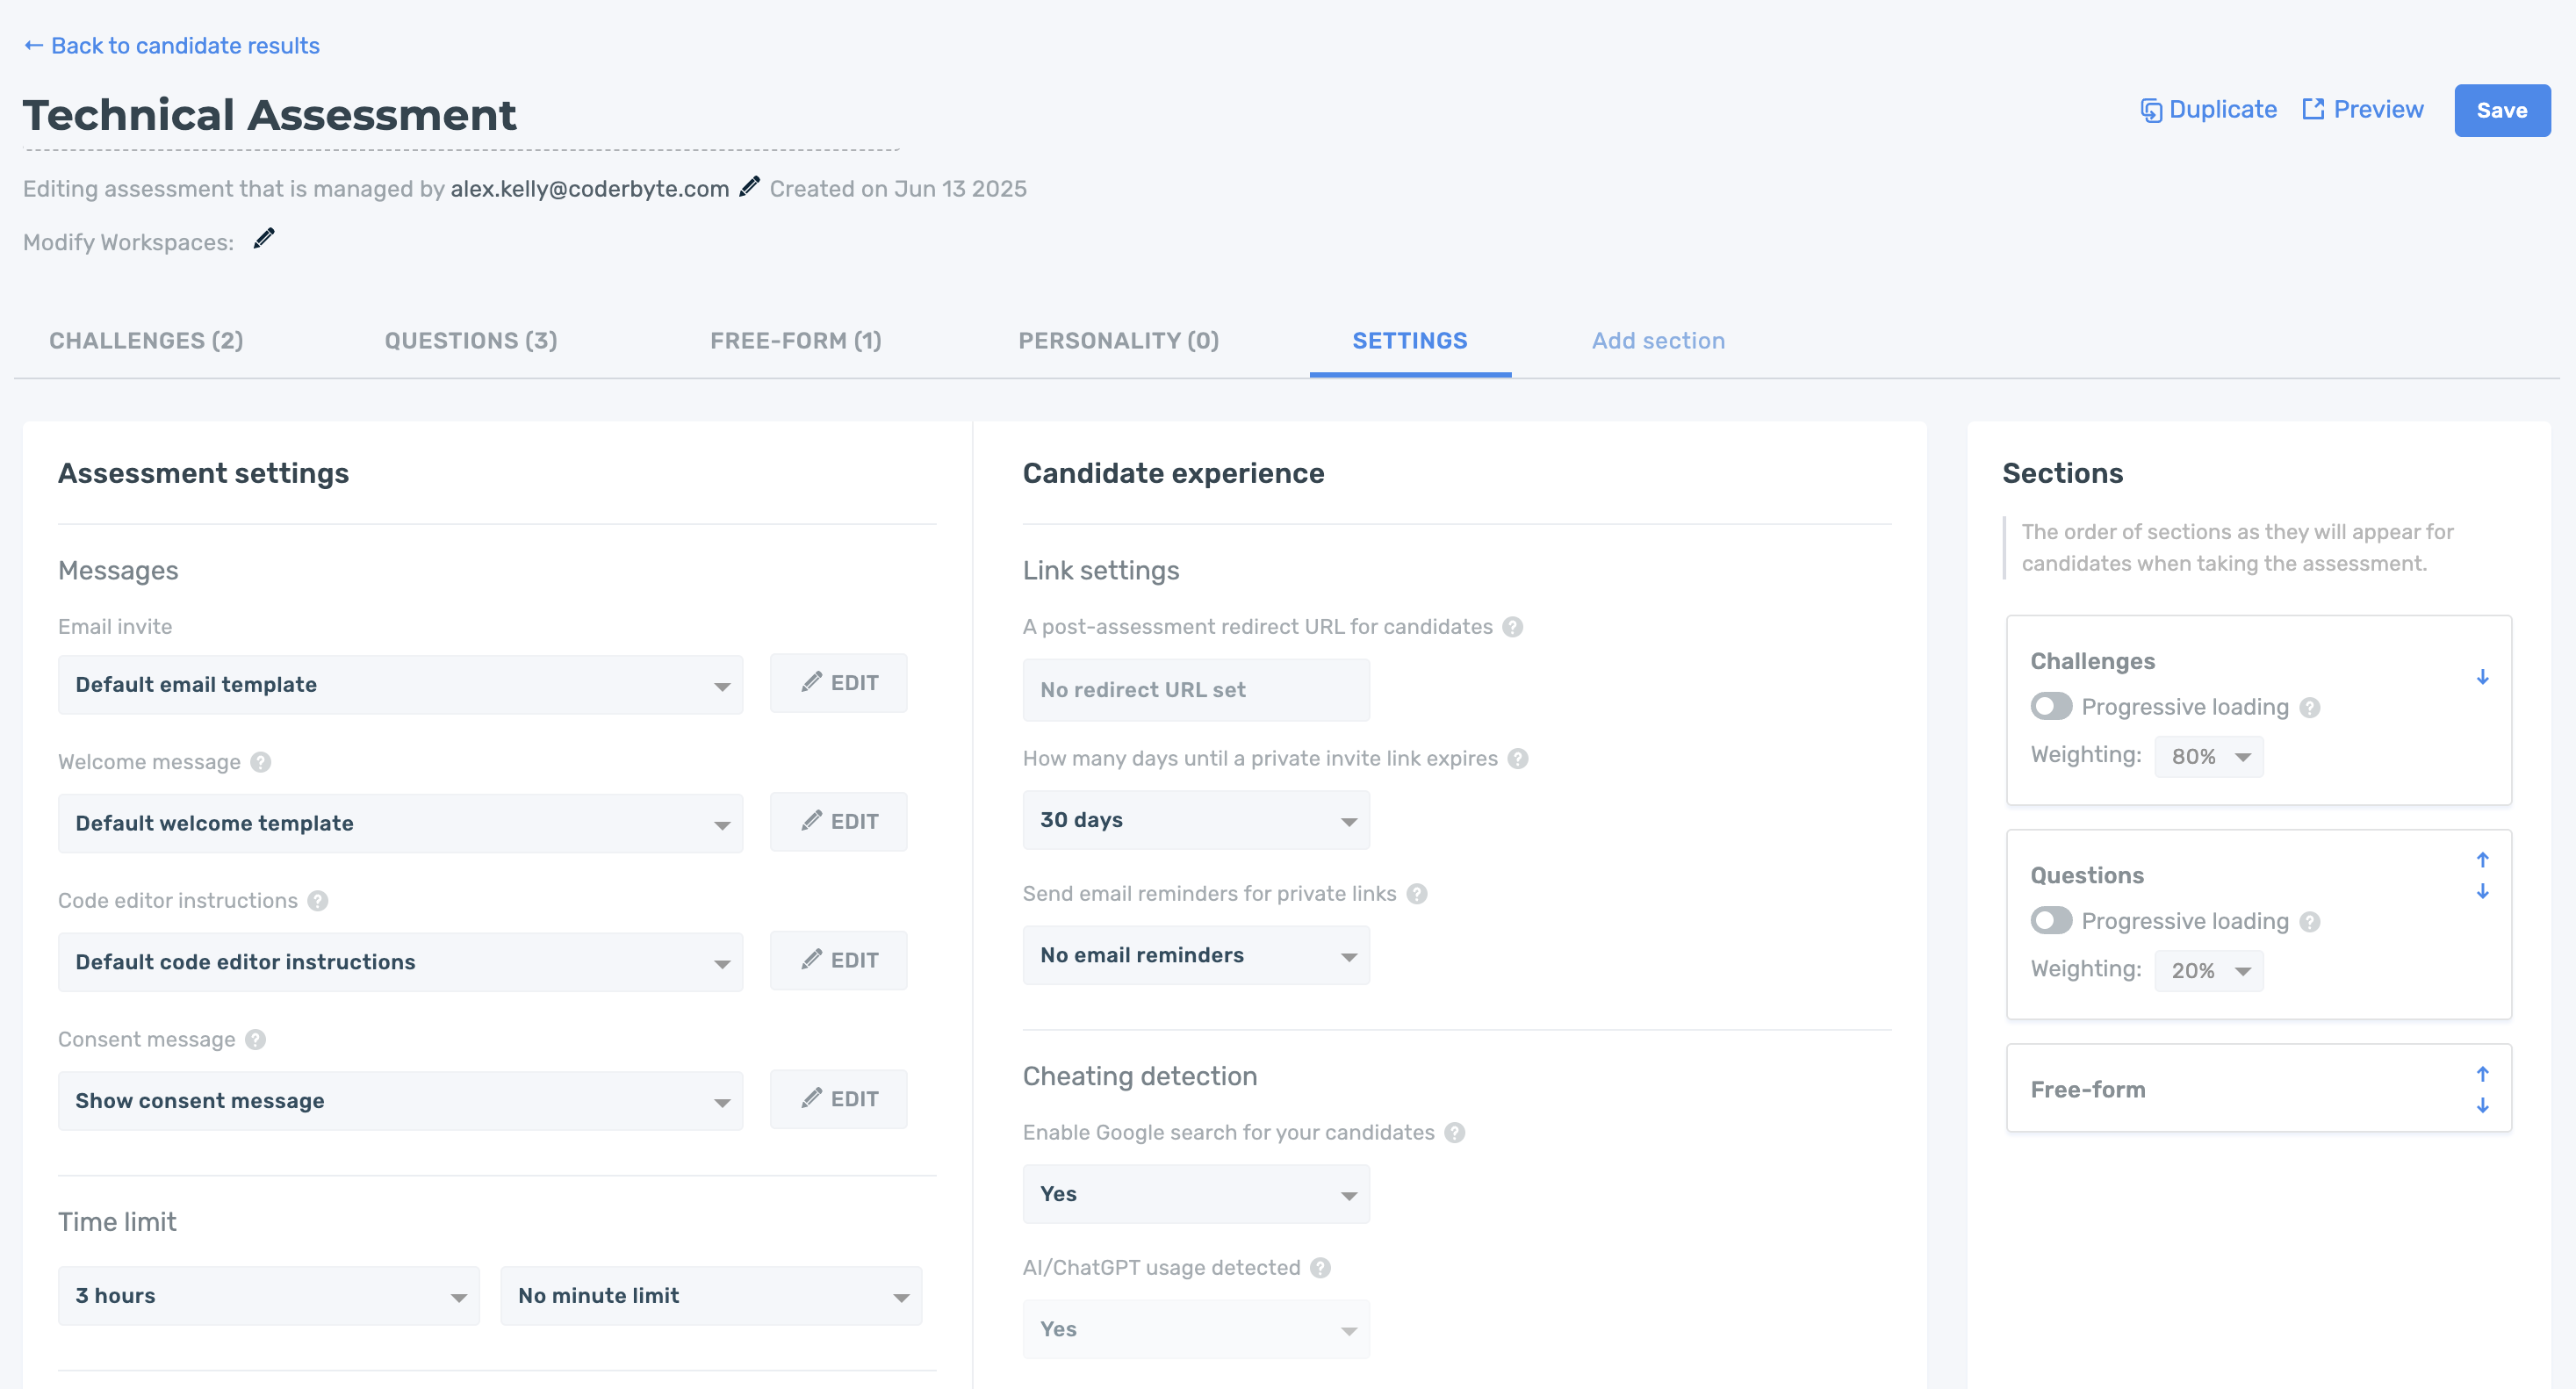Click the Free-form section card label
2576x1389 pixels.
[2088, 1090]
